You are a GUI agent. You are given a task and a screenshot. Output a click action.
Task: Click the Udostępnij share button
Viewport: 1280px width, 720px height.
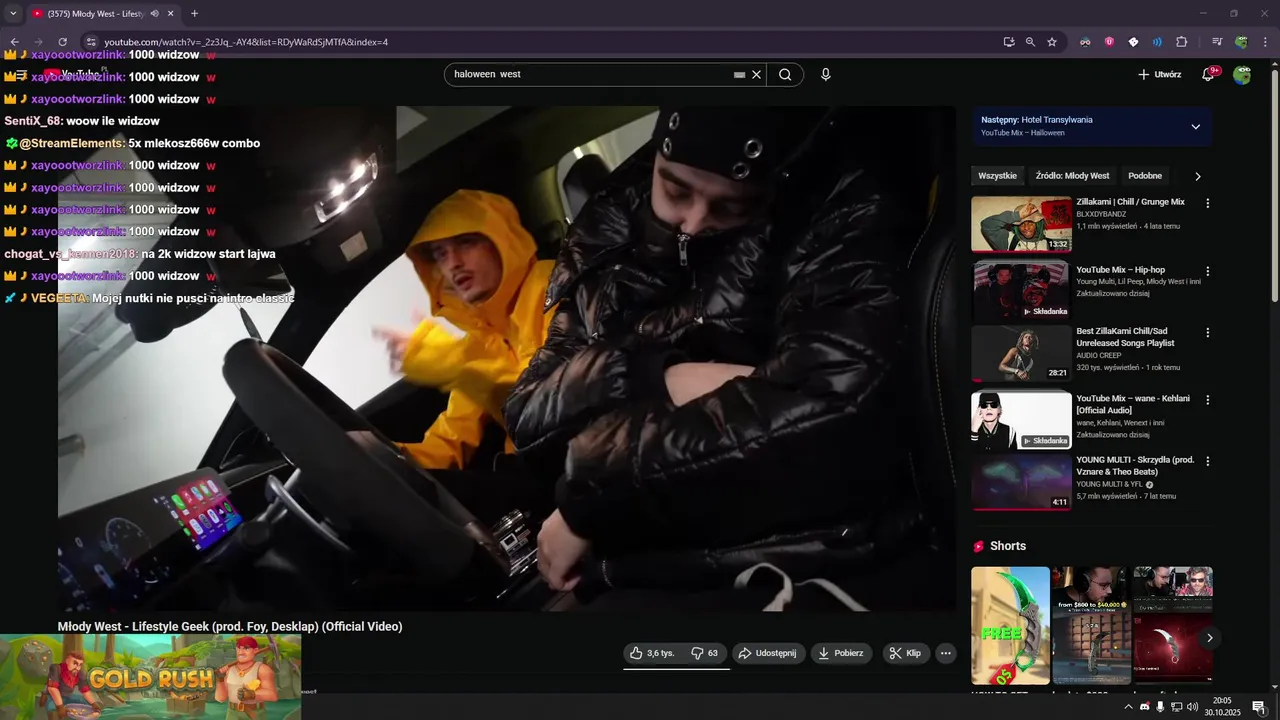click(x=768, y=653)
